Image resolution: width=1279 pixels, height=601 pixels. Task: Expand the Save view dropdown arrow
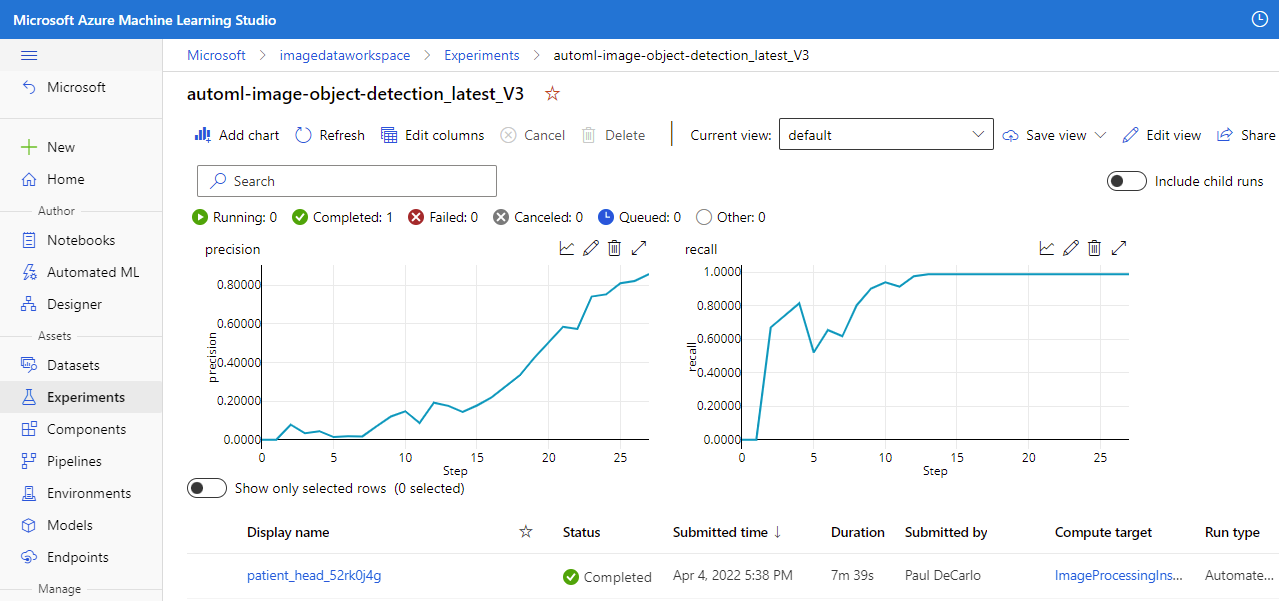(1100, 134)
